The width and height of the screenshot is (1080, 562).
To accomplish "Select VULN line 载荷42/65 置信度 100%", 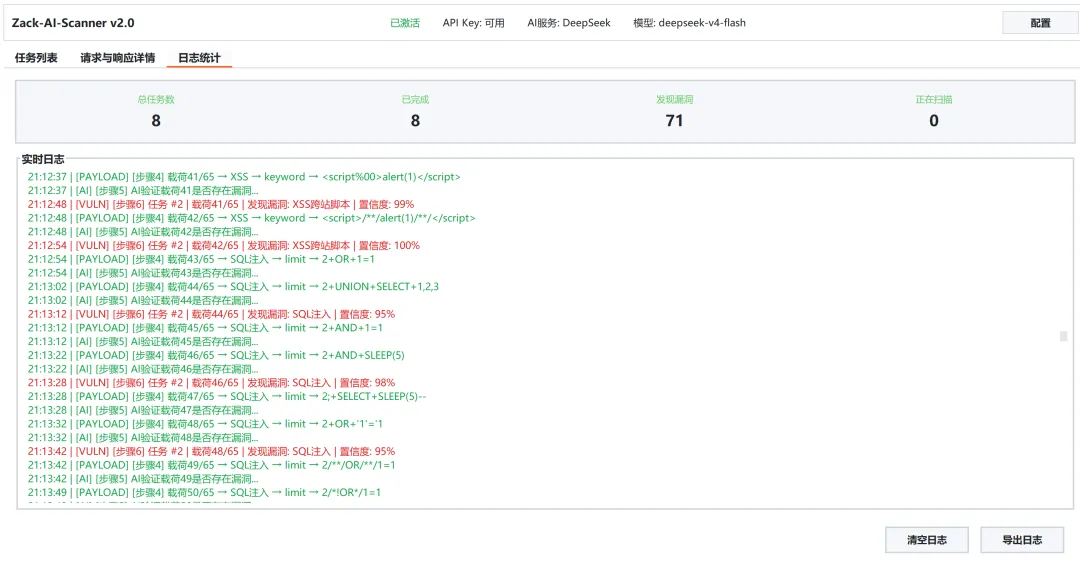I will (x=224, y=246).
